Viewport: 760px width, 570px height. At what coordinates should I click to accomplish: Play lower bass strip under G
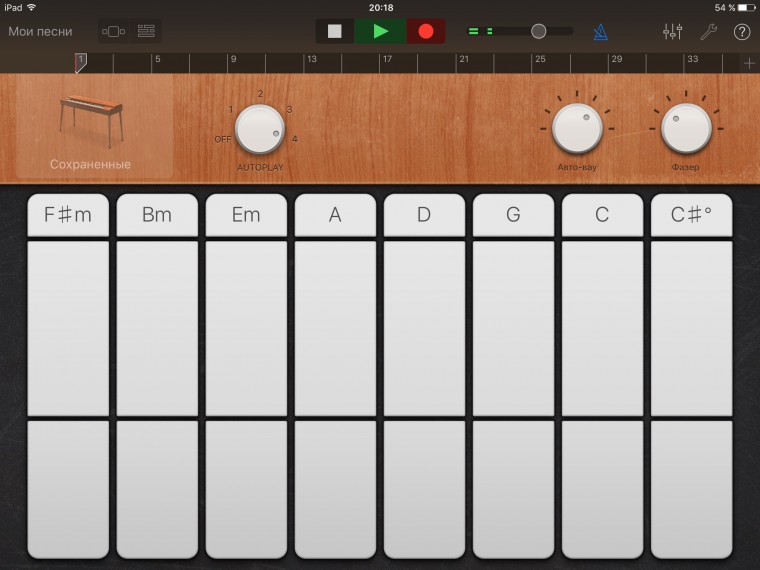(x=513, y=490)
